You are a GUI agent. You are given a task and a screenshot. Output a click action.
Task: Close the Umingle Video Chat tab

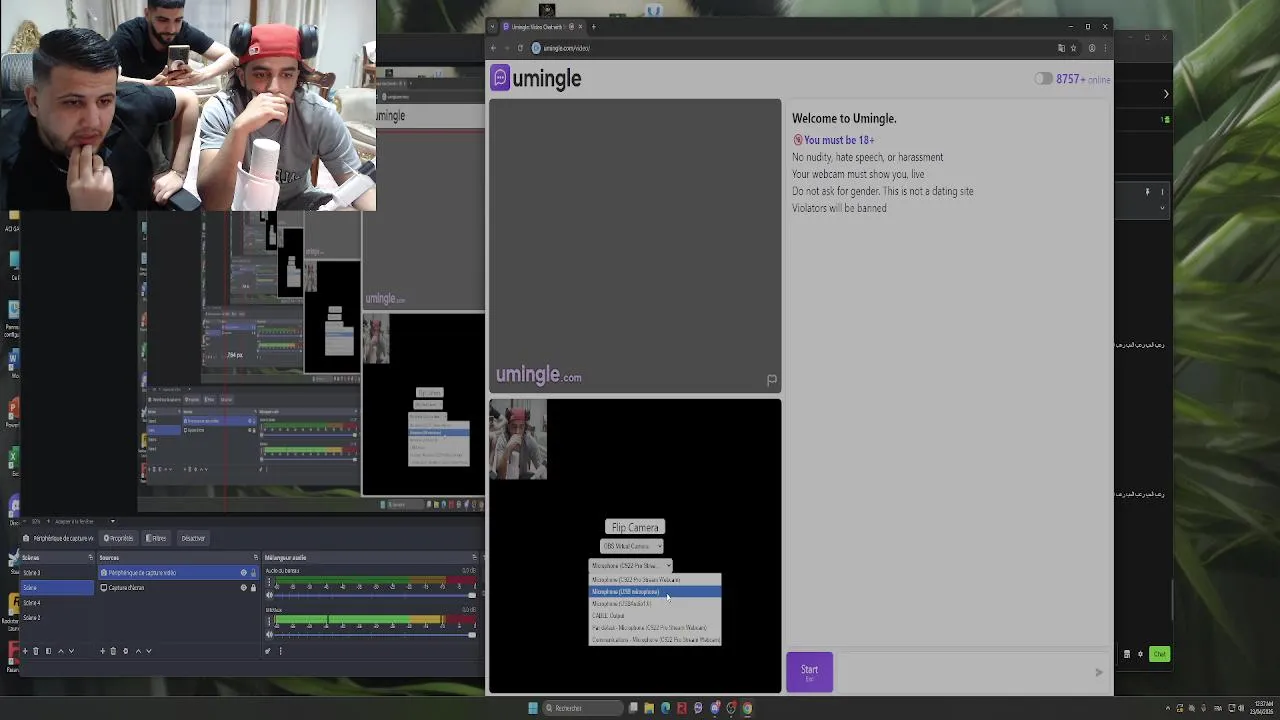point(580,27)
